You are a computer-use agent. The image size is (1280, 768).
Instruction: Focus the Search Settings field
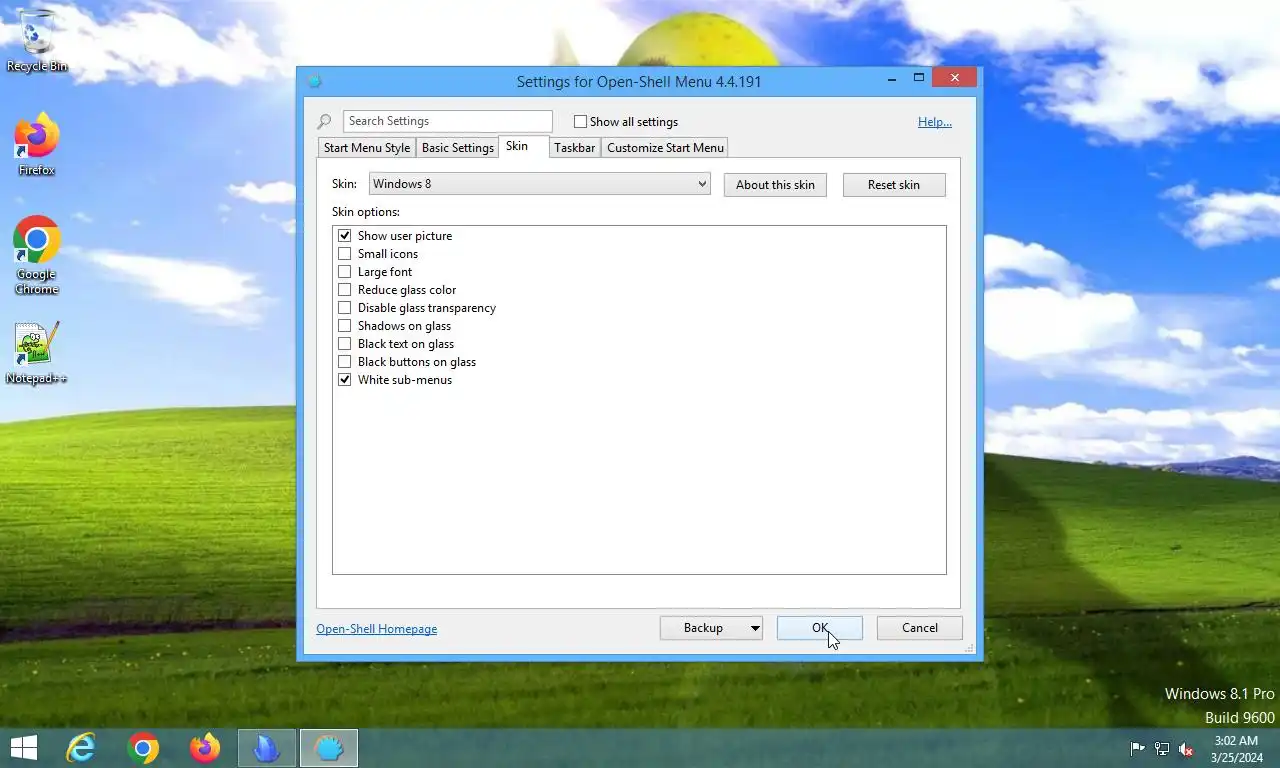[448, 121]
